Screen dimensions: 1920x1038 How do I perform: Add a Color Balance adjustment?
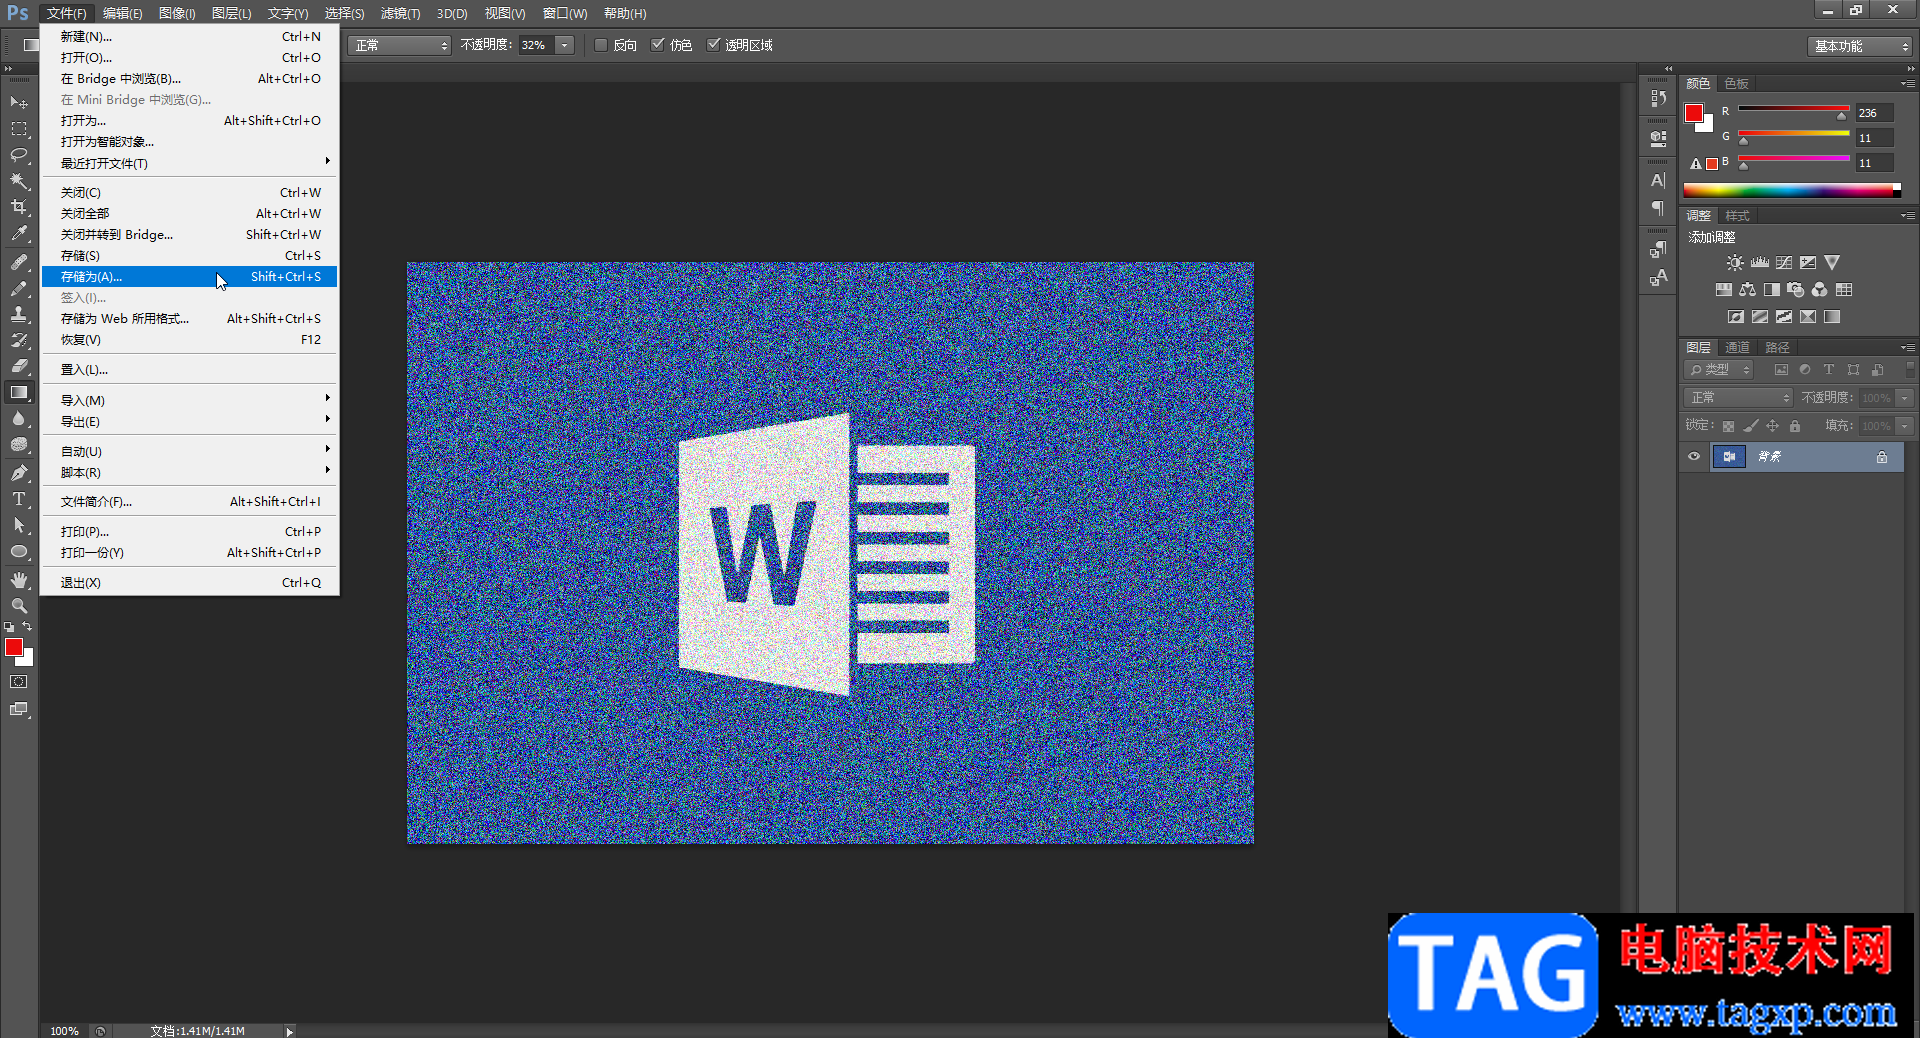[1747, 290]
